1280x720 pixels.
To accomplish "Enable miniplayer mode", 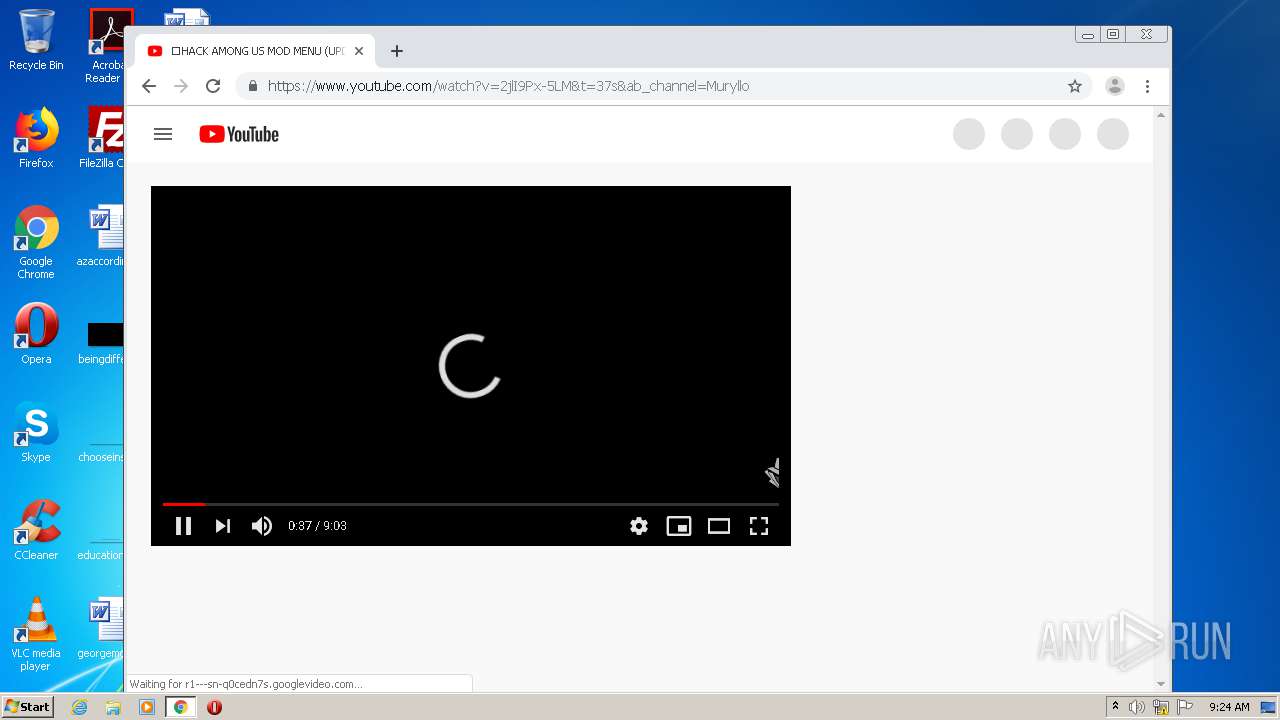I will coord(679,526).
